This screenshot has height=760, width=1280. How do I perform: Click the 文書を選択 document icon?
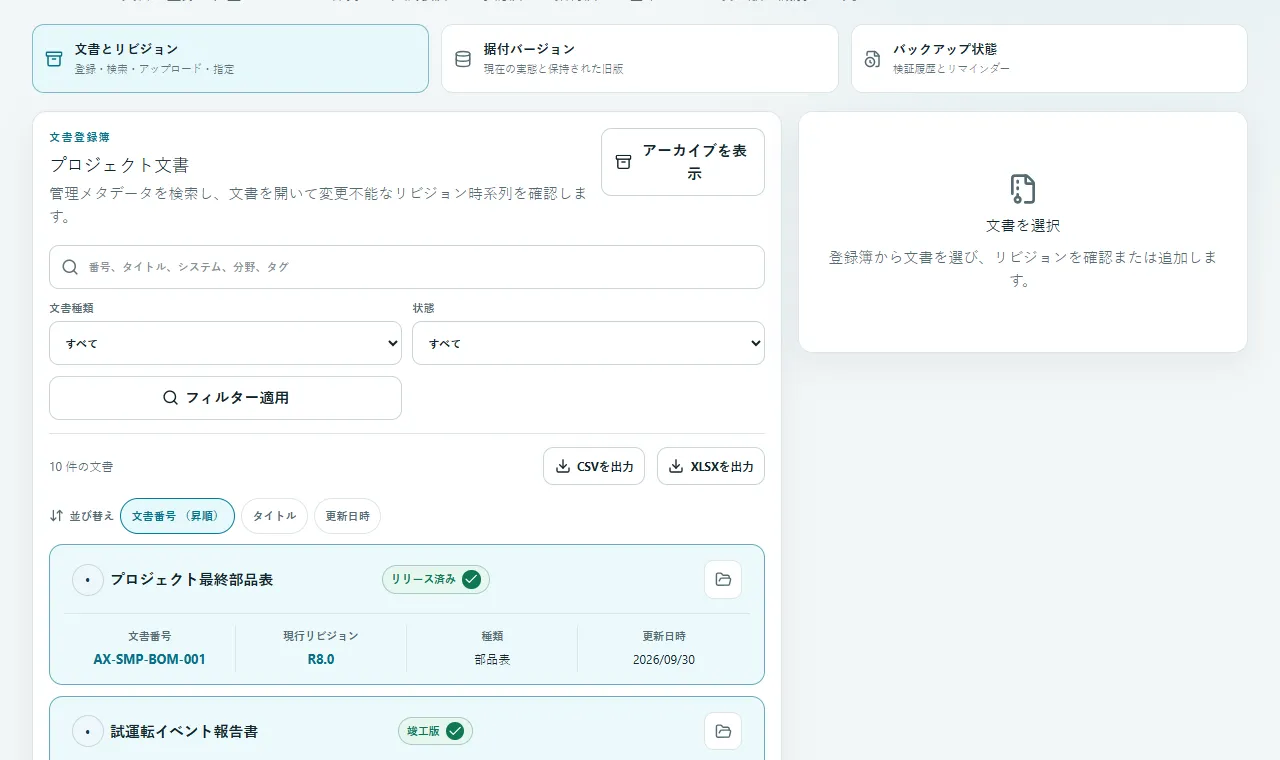point(1023,189)
